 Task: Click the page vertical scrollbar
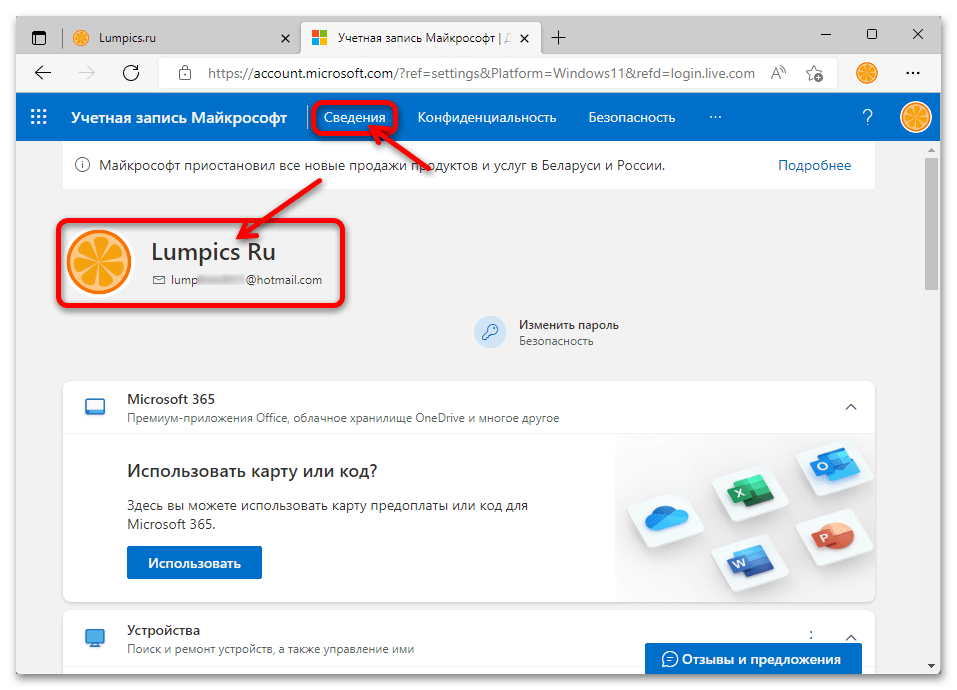[931, 224]
